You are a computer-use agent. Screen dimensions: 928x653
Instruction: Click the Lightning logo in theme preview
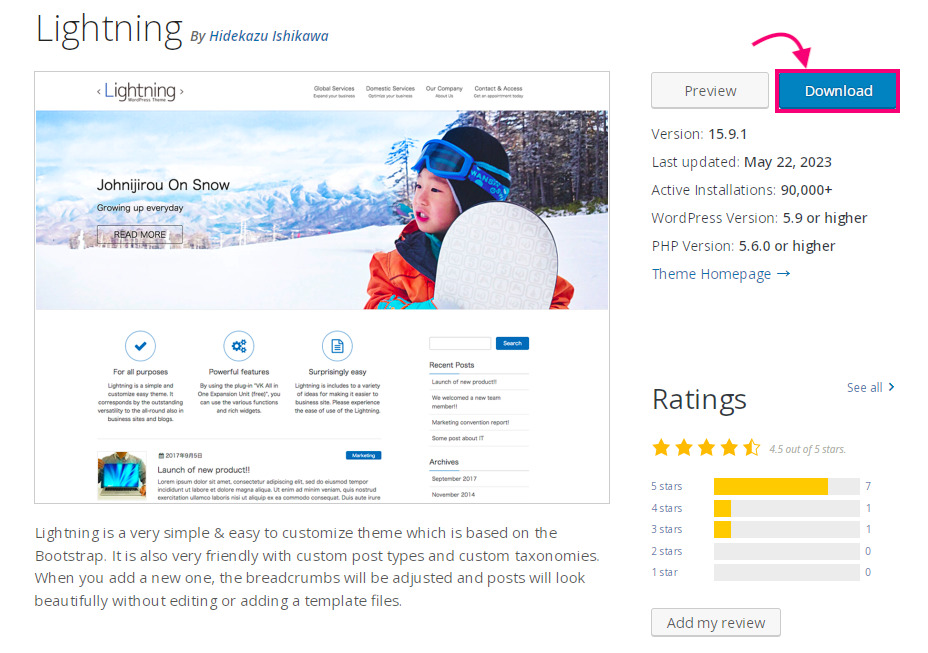140,91
